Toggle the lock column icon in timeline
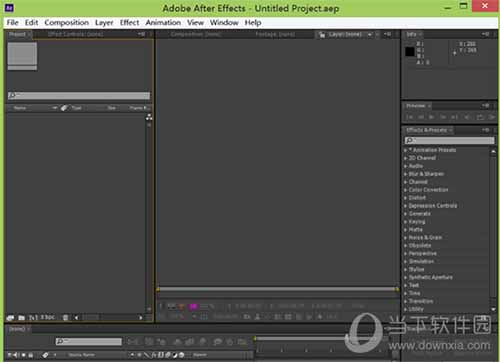The image size is (500, 362). (31, 355)
